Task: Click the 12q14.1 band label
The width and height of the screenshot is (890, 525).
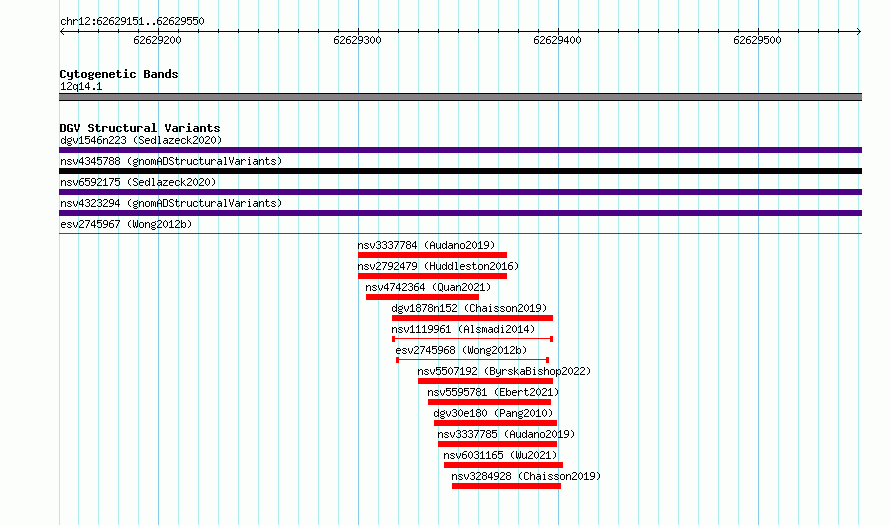Action: click(81, 86)
